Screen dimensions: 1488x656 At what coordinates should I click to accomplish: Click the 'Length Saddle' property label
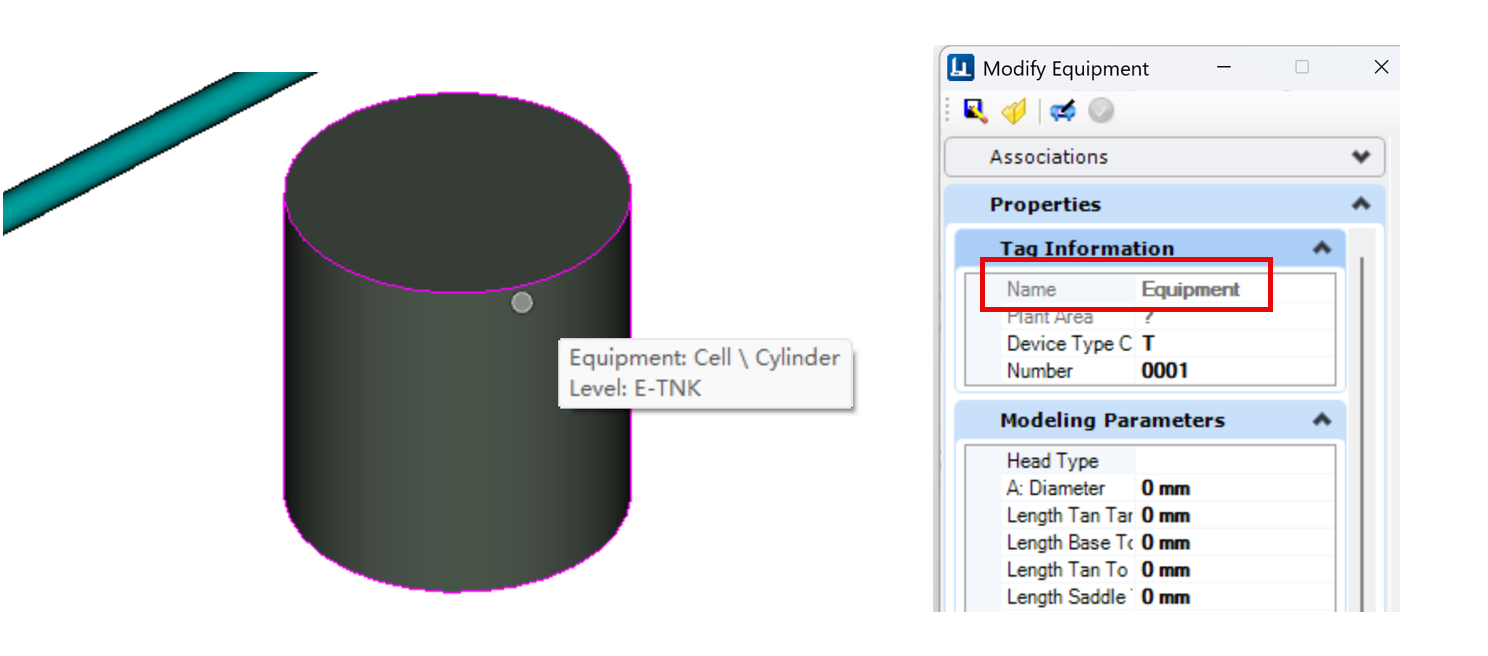pos(1069,597)
